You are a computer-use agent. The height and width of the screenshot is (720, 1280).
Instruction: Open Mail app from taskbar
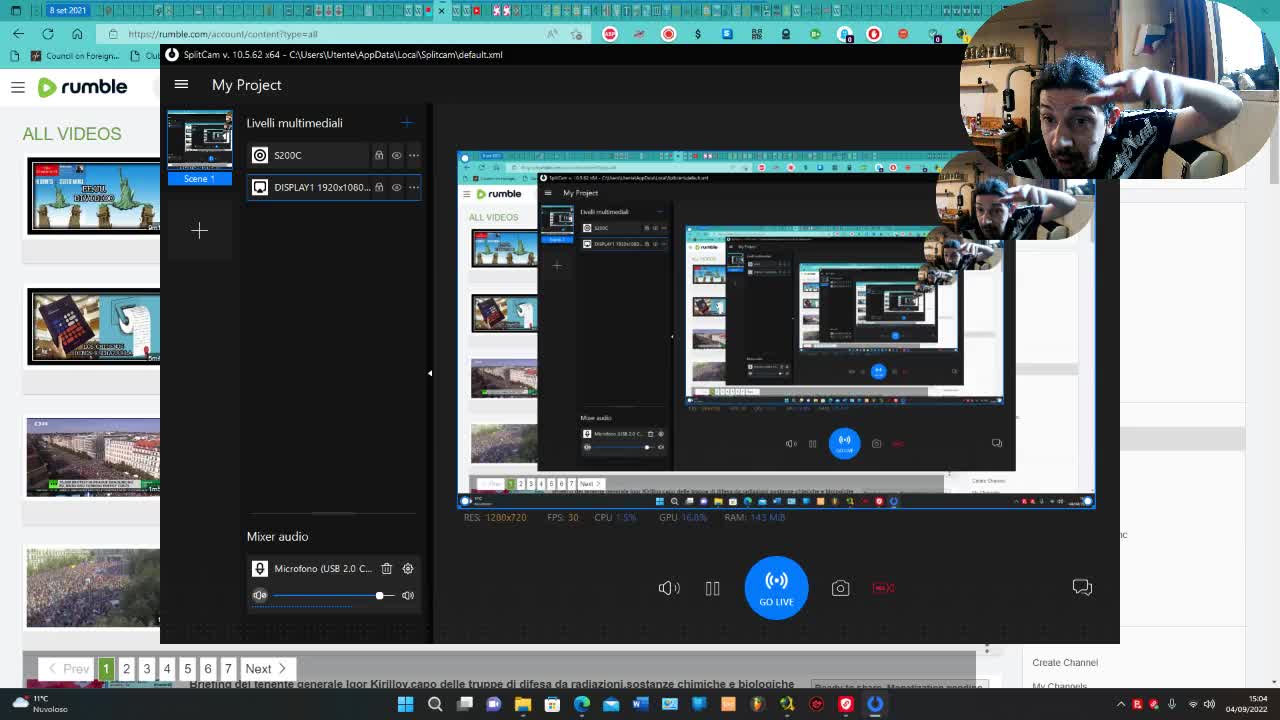pyautogui.click(x=611, y=704)
